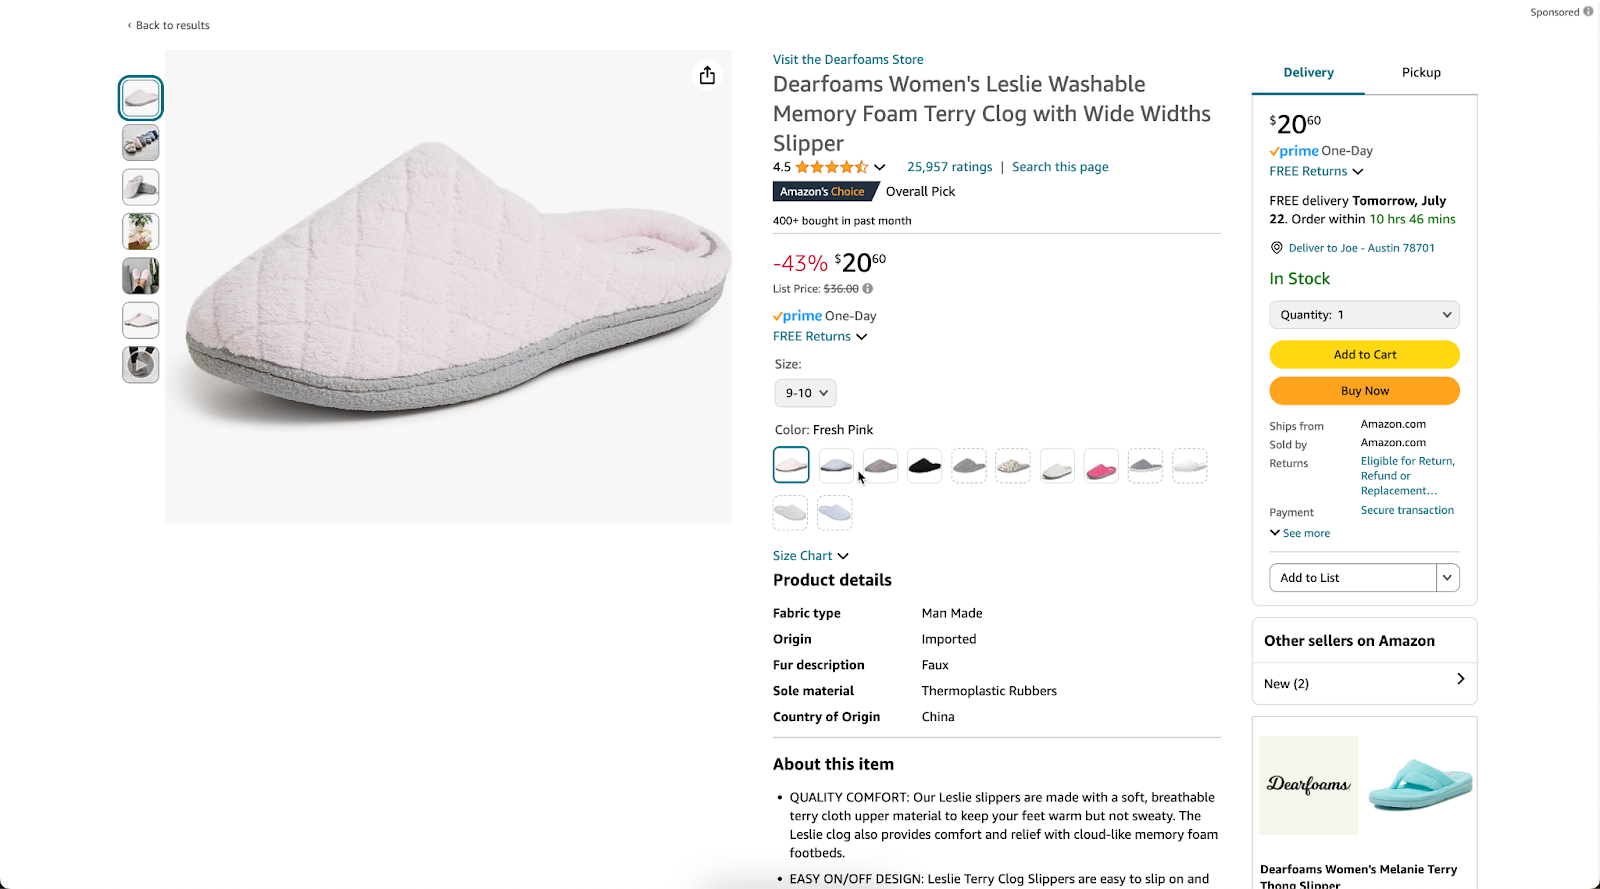This screenshot has height=889, width=1600.
Task: Click the second product image thumbnail
Action: 140,142
